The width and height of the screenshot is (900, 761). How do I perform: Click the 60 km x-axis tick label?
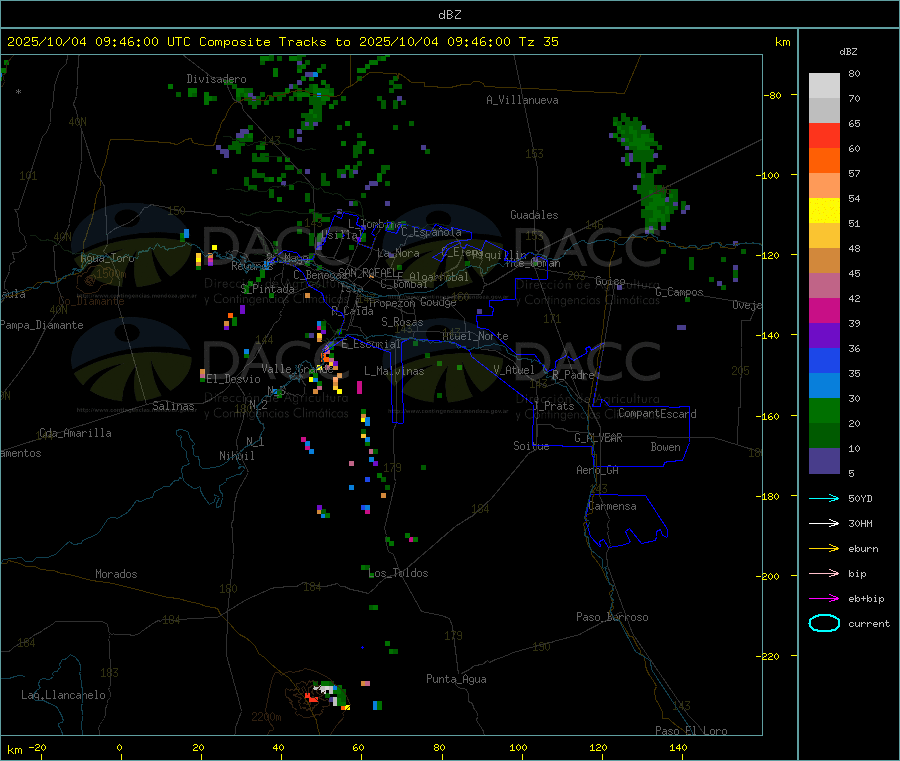[358, 747]
